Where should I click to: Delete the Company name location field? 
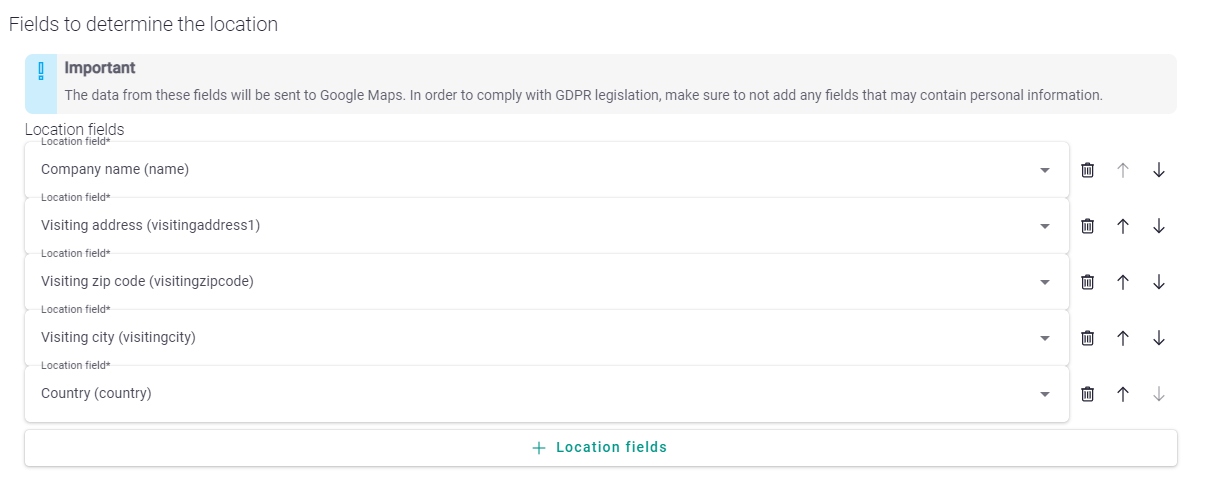(x=1088, y=170)
